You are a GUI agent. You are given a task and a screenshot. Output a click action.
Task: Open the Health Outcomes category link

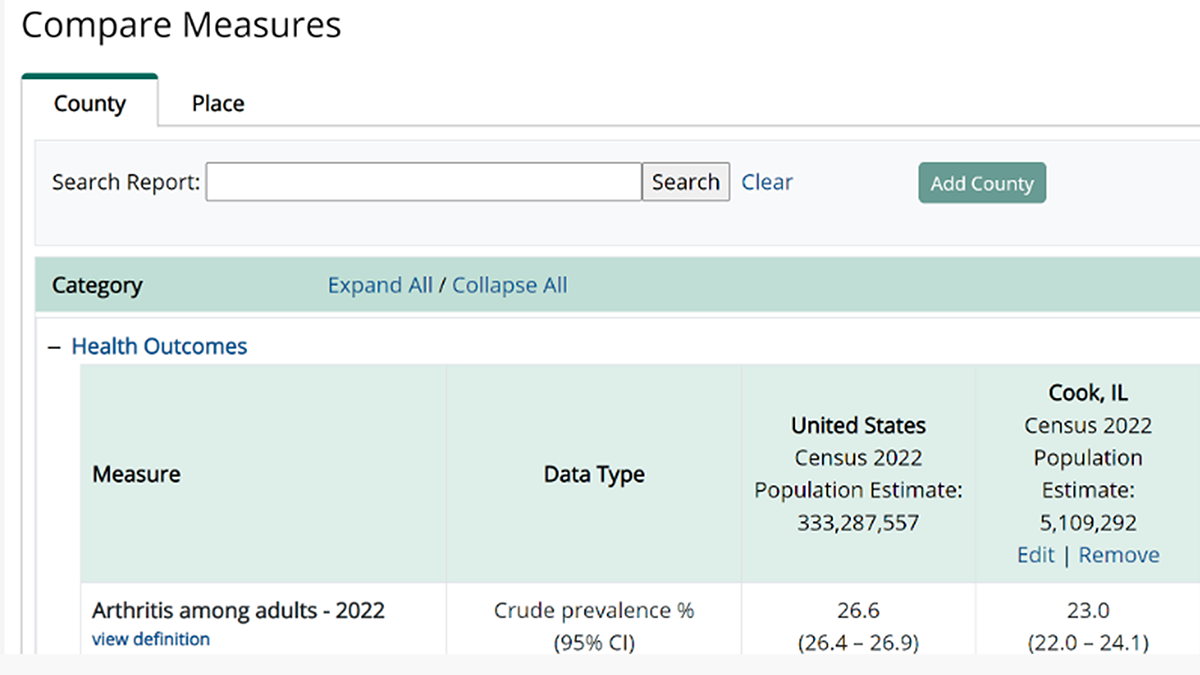(x=159, y=345)
